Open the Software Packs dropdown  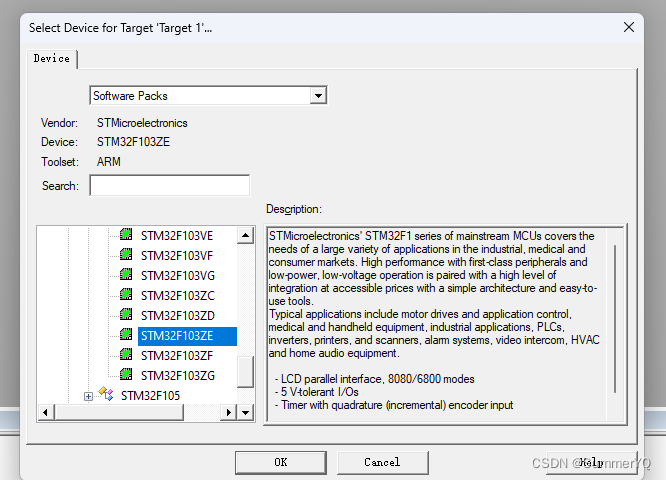click(318, 96)
